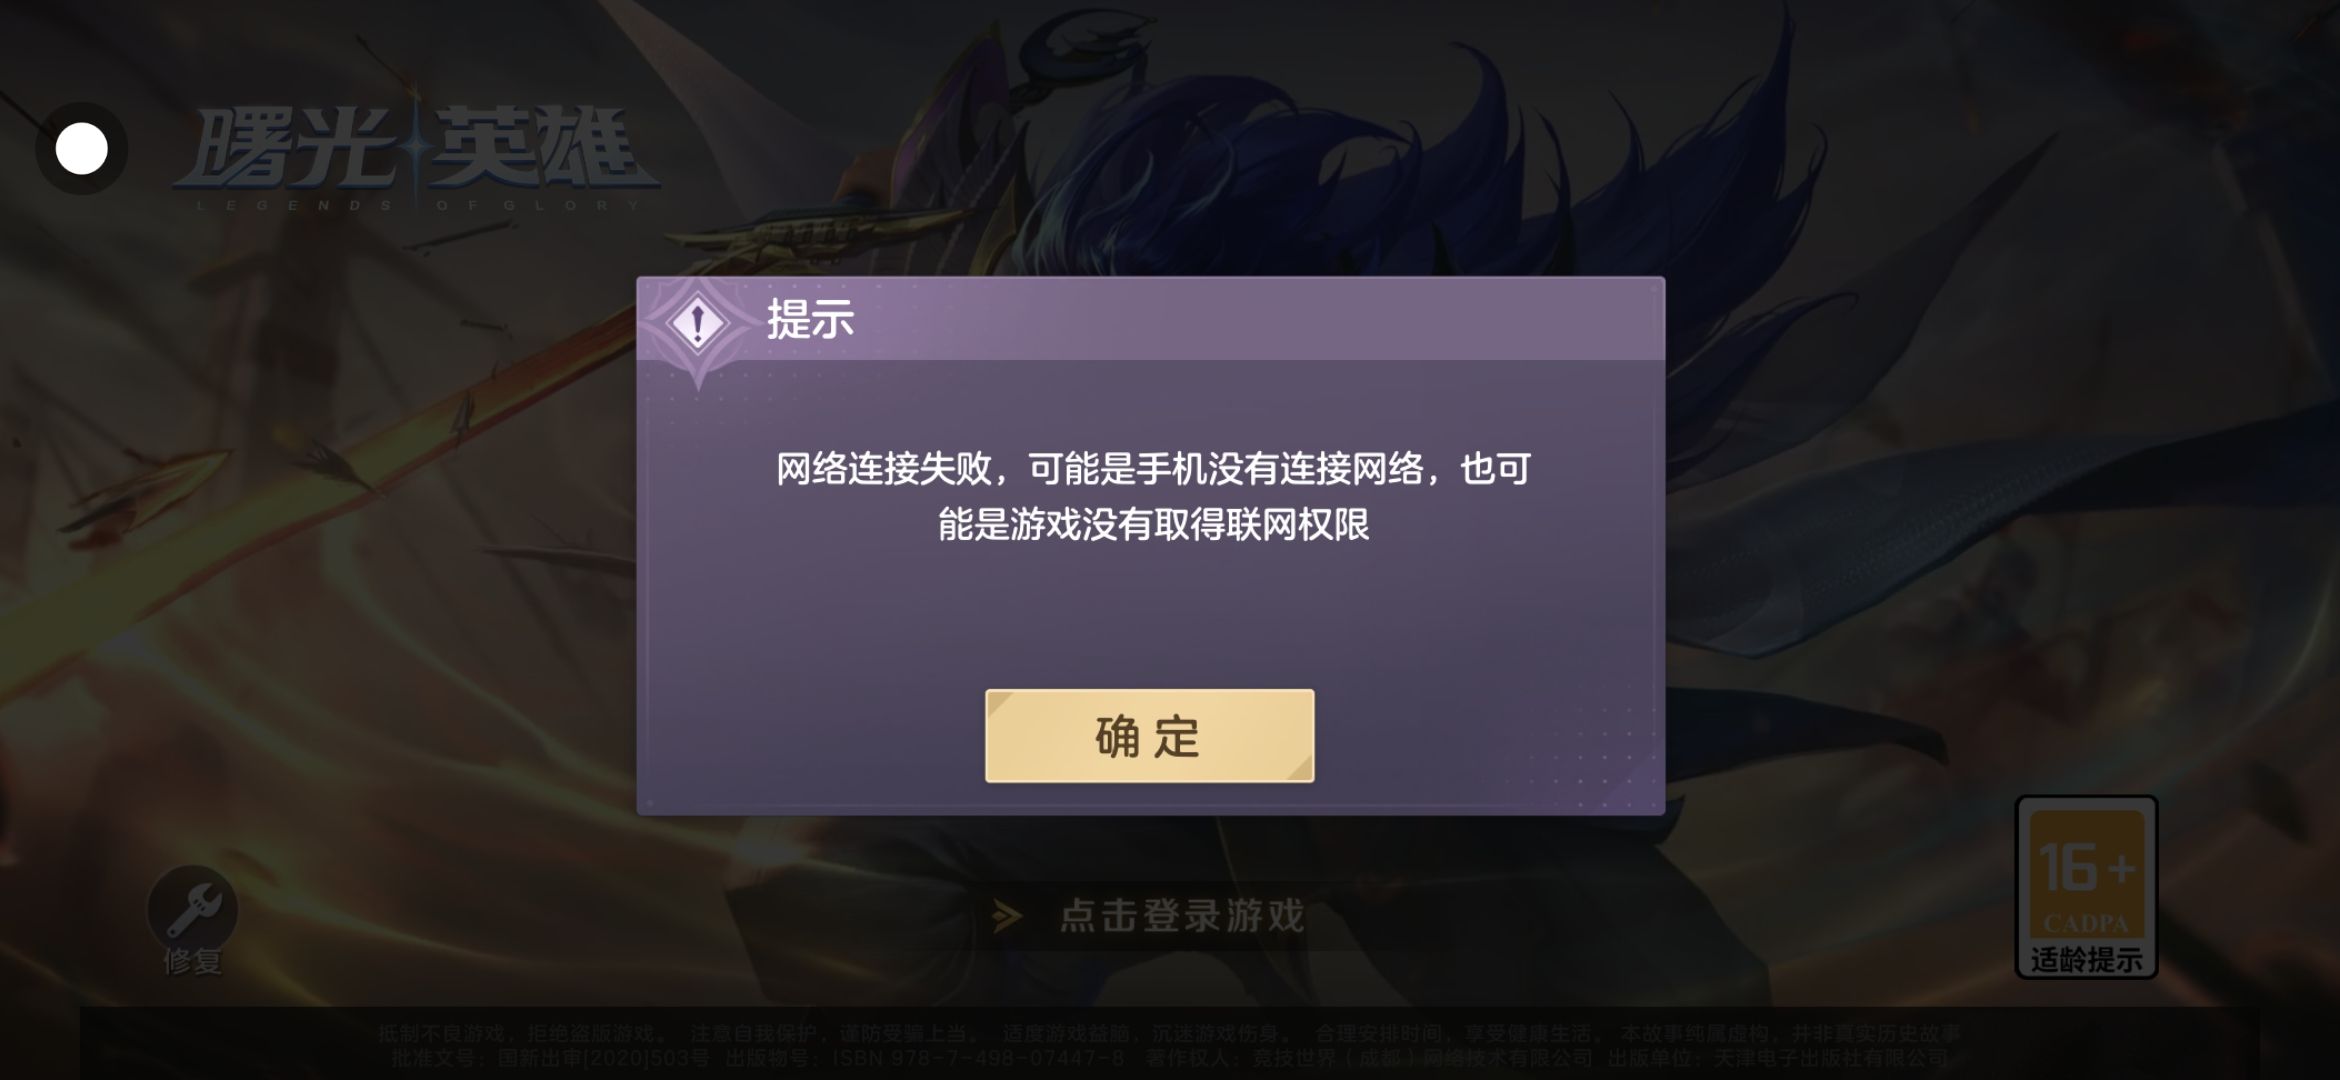The image size is (2340, 1080).
Task: Click the 提示 dialog title
Action: [x=810, y=320]
